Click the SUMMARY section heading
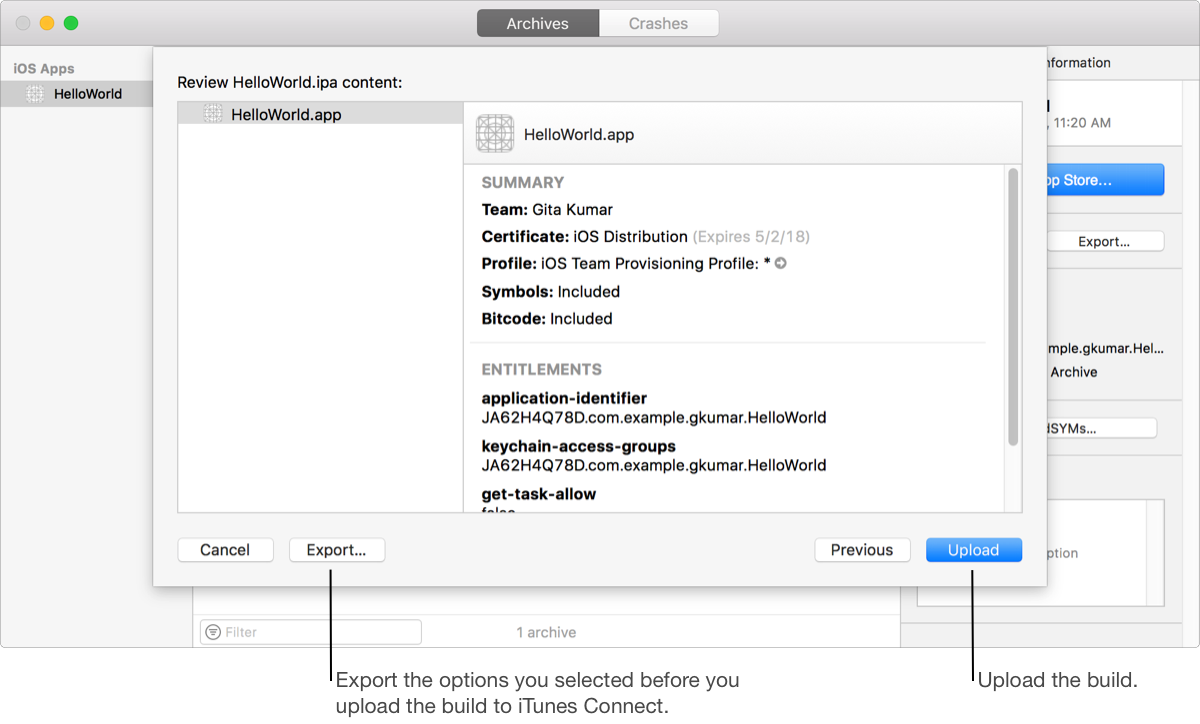This screenshot has width=1200, height=724. point(523,182)
